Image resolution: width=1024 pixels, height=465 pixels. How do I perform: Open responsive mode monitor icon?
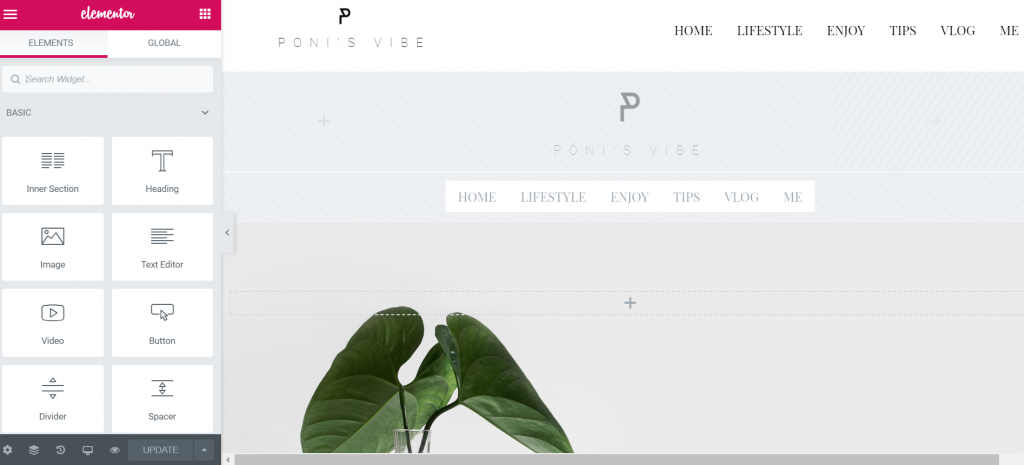click(88, 450)
